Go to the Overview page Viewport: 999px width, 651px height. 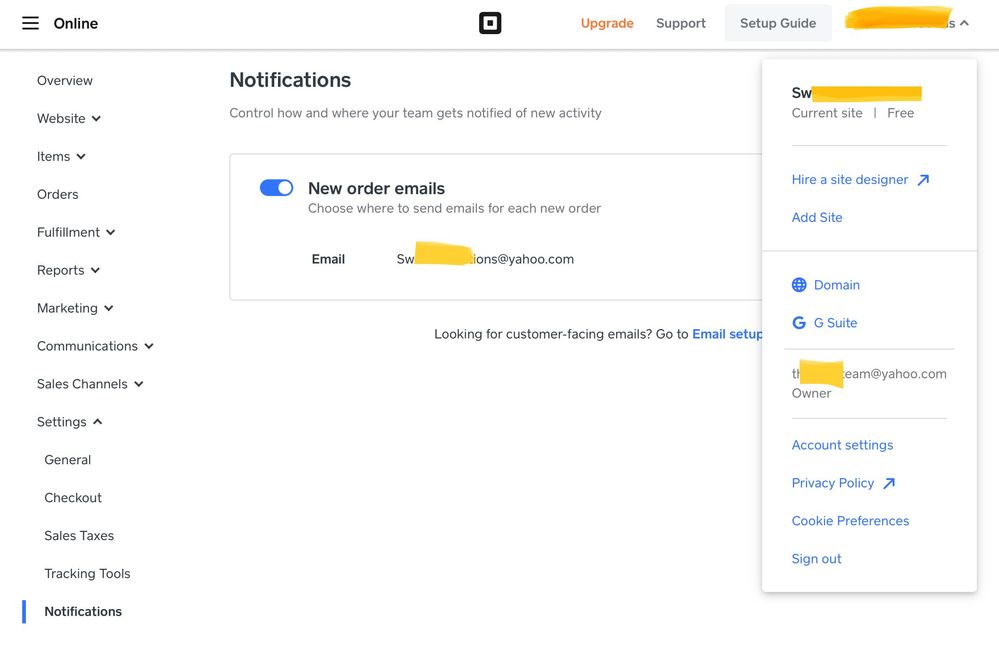pyautogui.click(x=65, y=80)
